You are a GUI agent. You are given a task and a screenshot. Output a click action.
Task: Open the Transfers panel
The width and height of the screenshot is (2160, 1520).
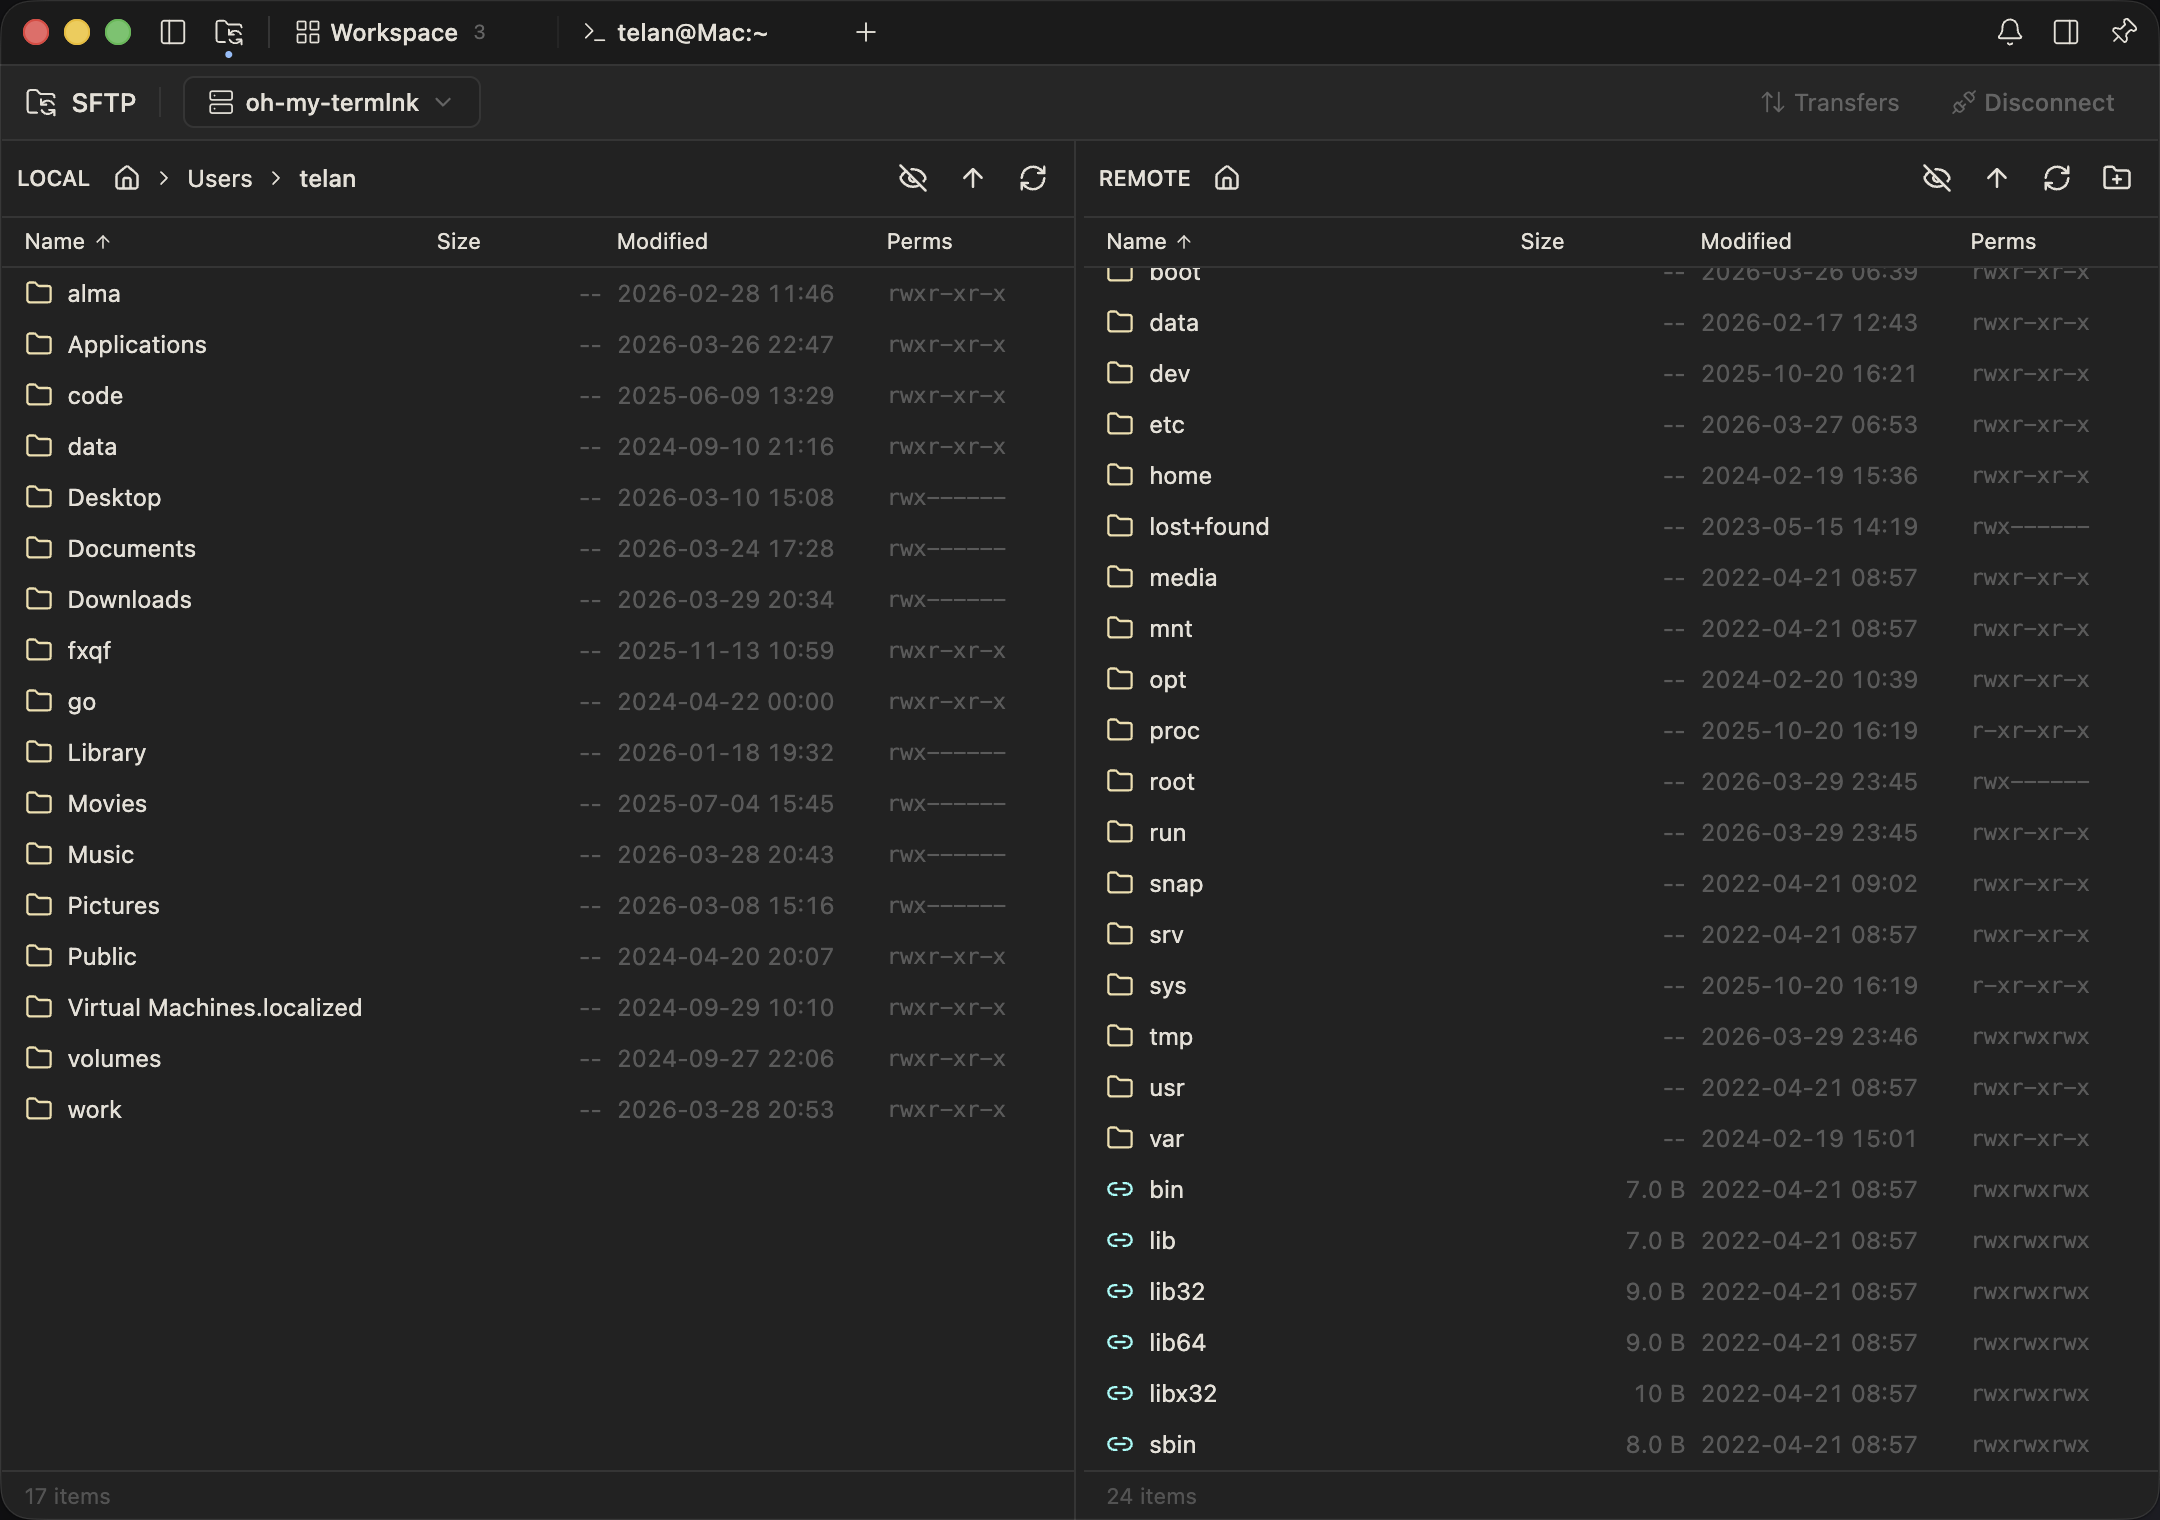[x=1830, y=102]
